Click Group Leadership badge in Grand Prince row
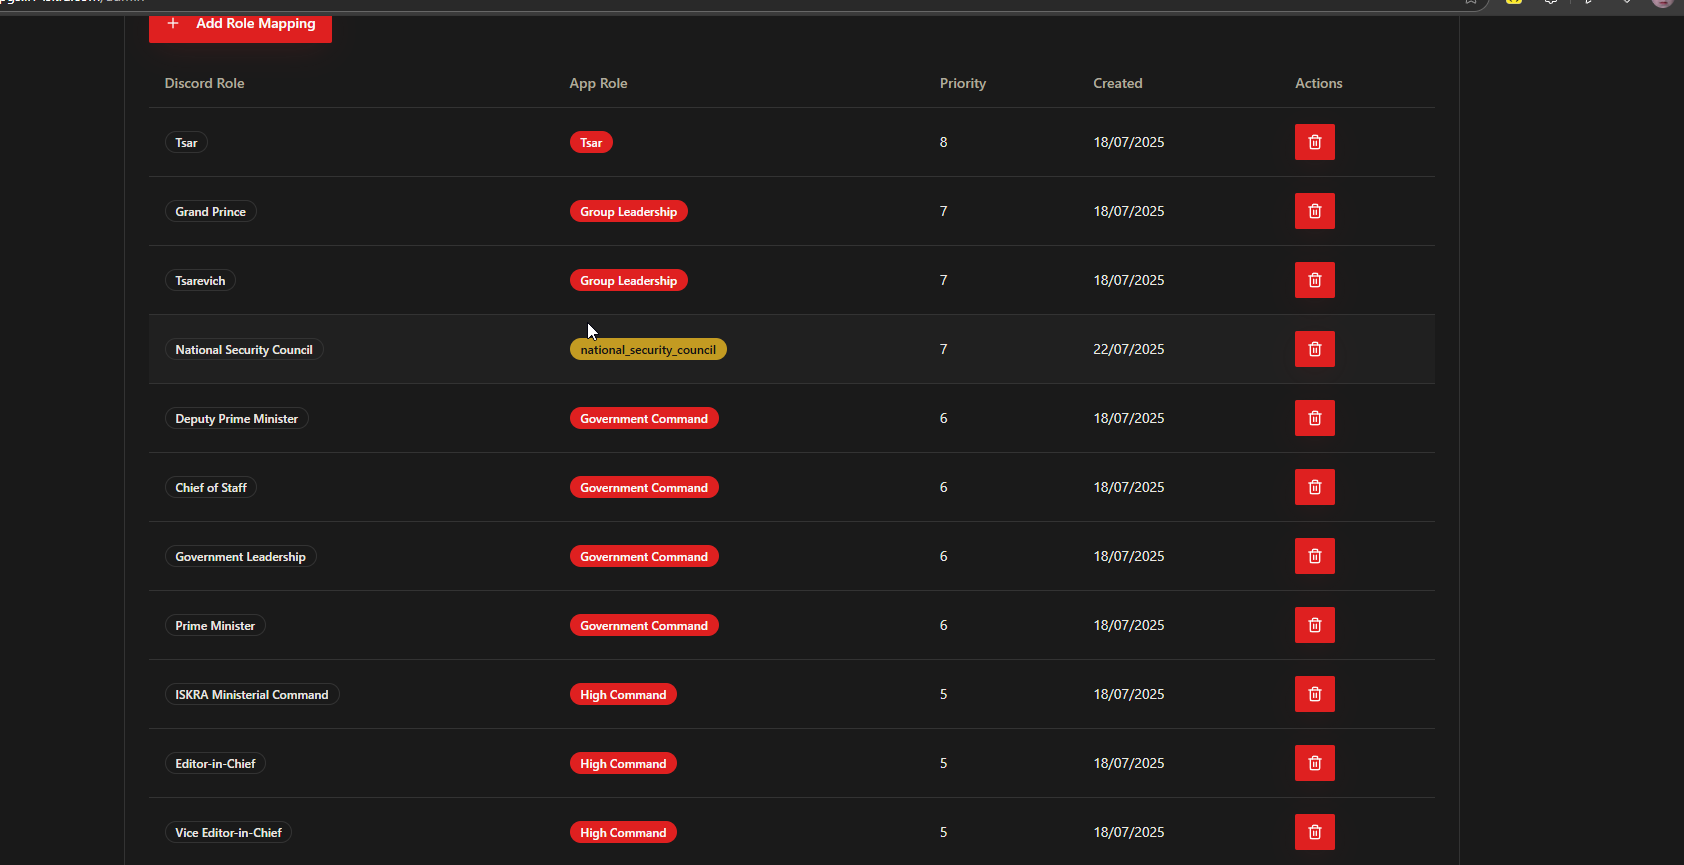 [x=628, y=211]
